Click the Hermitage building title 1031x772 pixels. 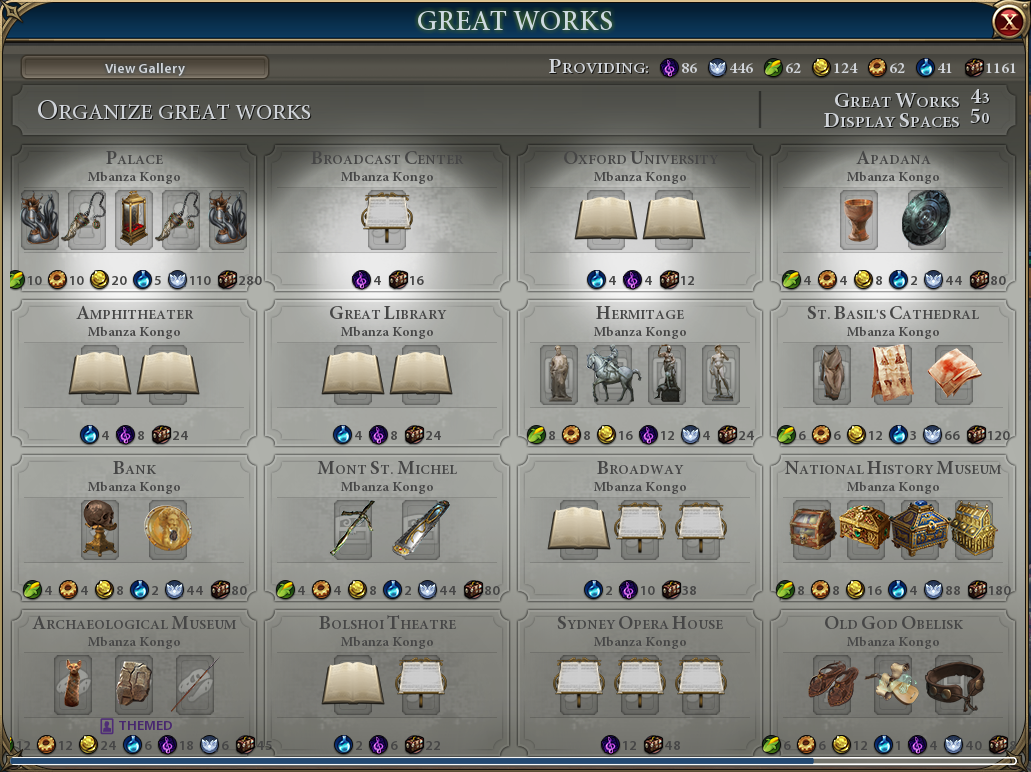point(640,313)
